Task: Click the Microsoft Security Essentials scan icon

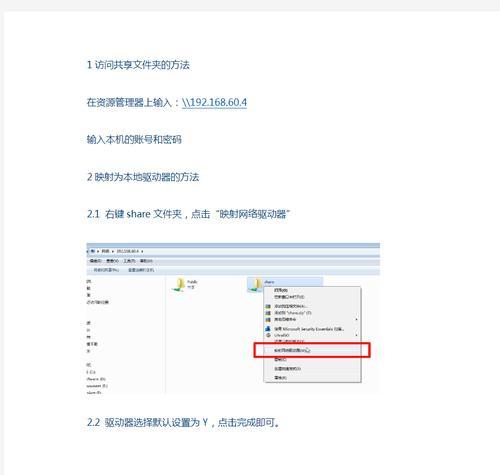Action: coord(268,329)
